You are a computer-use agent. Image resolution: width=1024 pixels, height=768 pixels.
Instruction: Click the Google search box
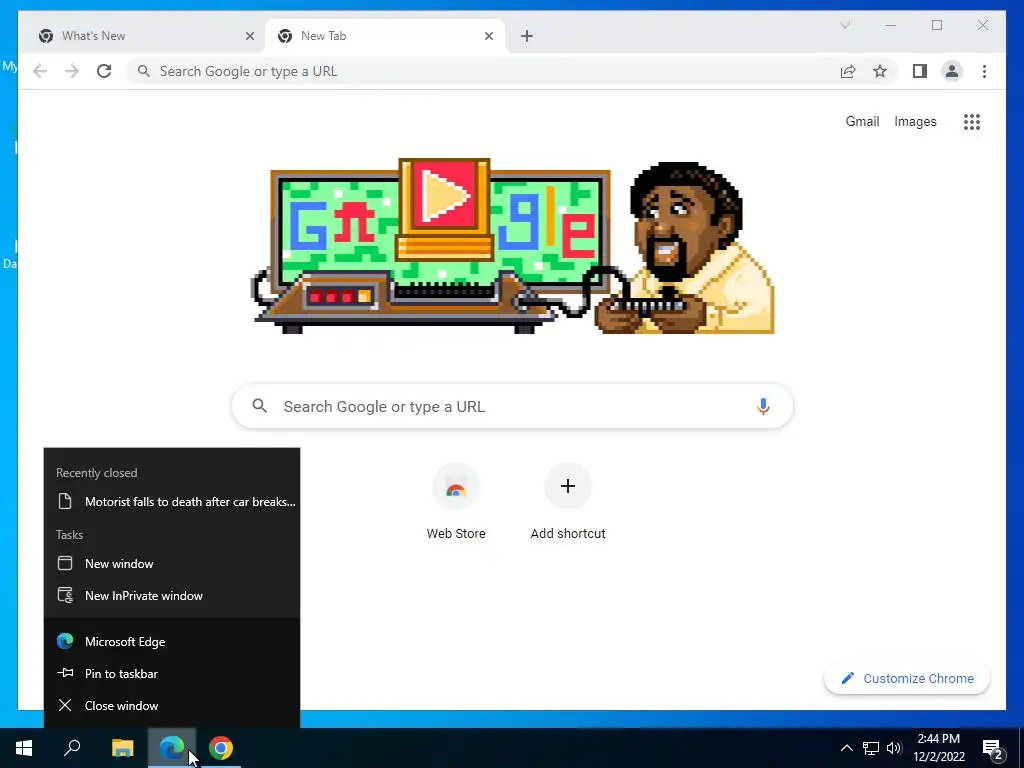[x=512, y=406]
